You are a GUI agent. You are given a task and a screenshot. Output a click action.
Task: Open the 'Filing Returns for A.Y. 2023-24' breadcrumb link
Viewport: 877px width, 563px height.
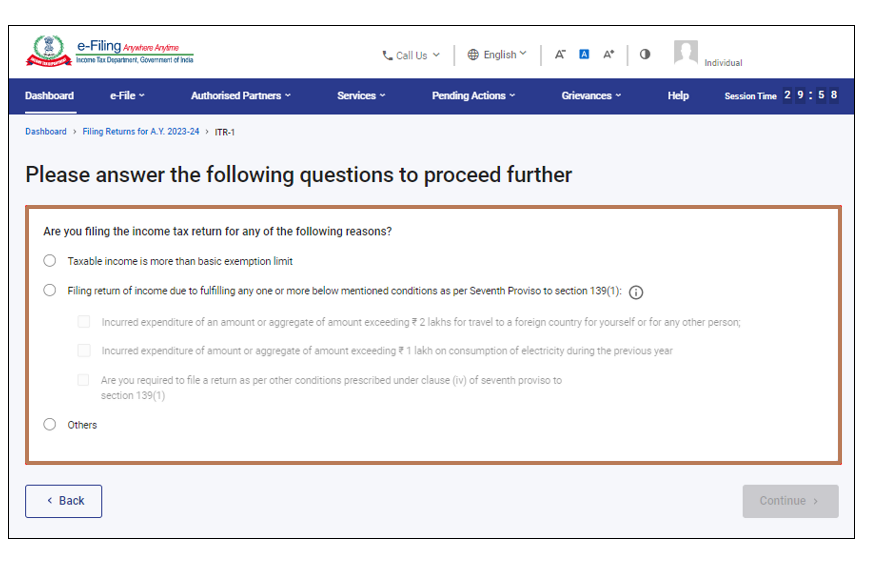pyautogui.click(x=141, y=132)
